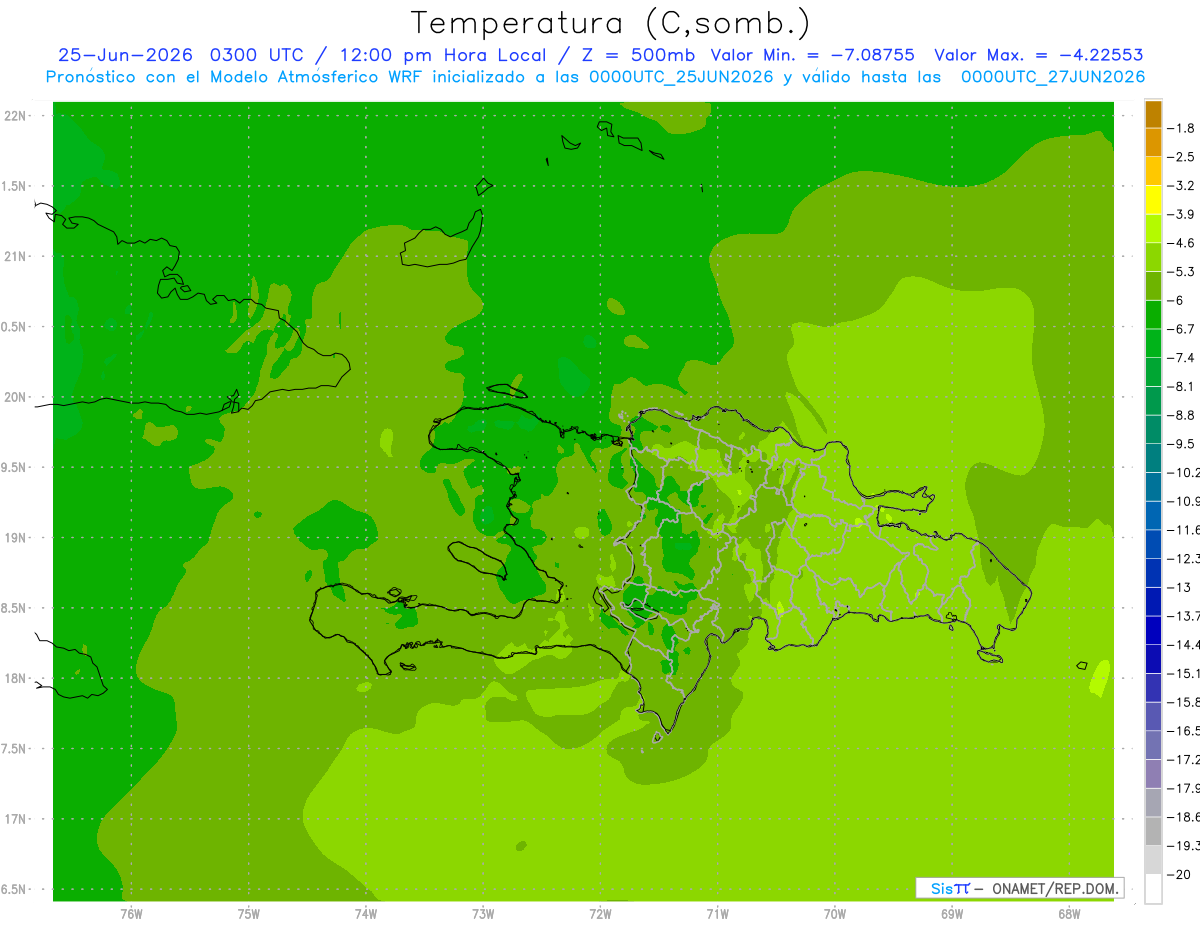
Task: Click the '17N' latitude label
Action: (x=16, y=819)
